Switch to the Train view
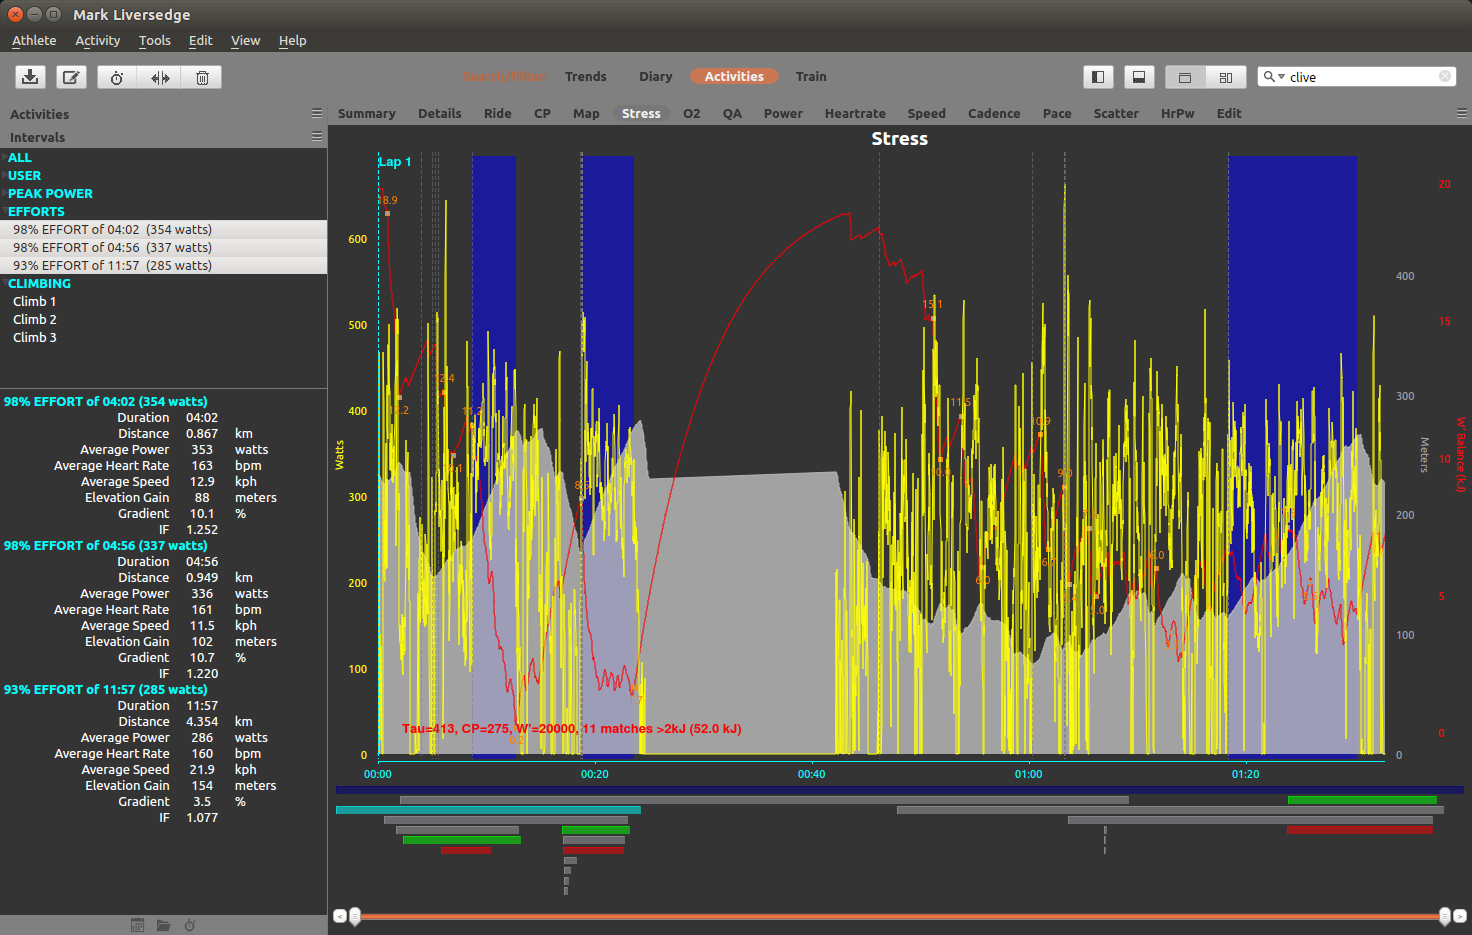 coord(811,77)
